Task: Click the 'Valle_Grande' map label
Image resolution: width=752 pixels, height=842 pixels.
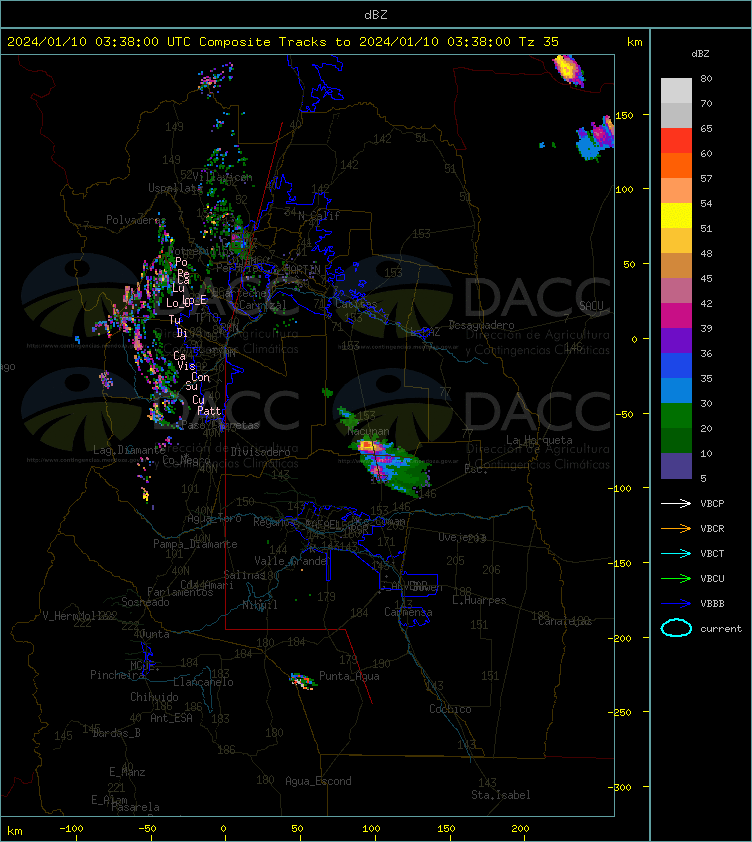Action: tap(291, 561)
